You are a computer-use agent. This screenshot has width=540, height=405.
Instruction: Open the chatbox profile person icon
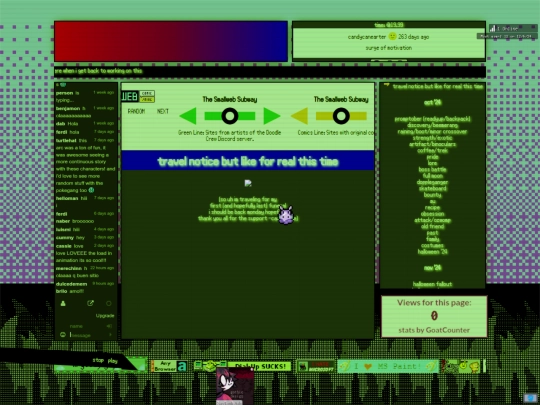pos(63,303)
